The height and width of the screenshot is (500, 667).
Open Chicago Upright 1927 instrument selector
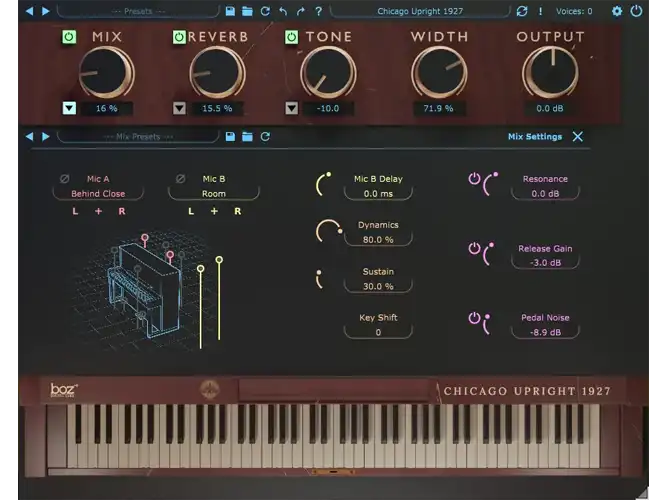pos(420,11)
